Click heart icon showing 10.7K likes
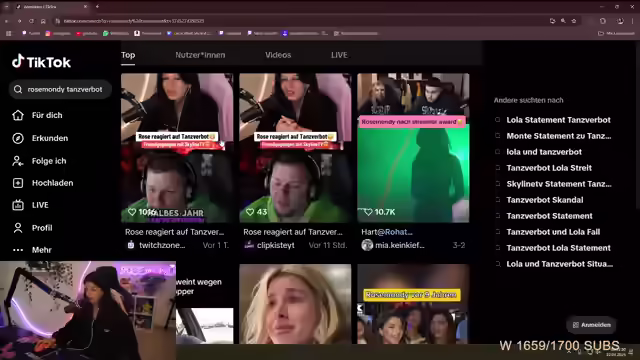640x360 pixels. tap(368, 212)
